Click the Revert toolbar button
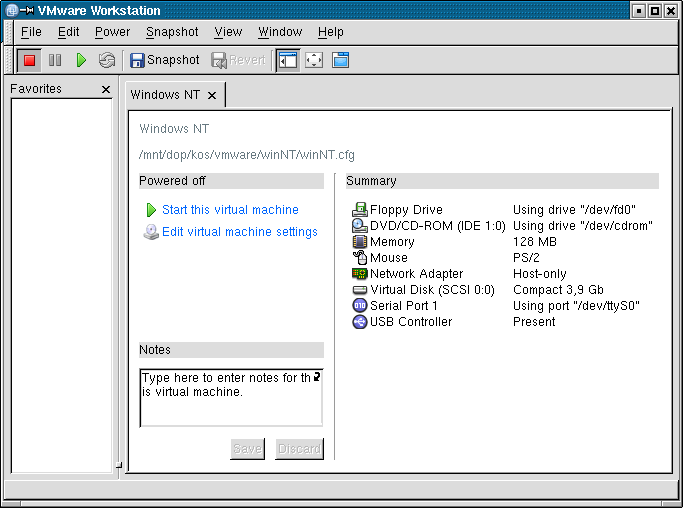 pyautogui.click(x=238, y=60)
